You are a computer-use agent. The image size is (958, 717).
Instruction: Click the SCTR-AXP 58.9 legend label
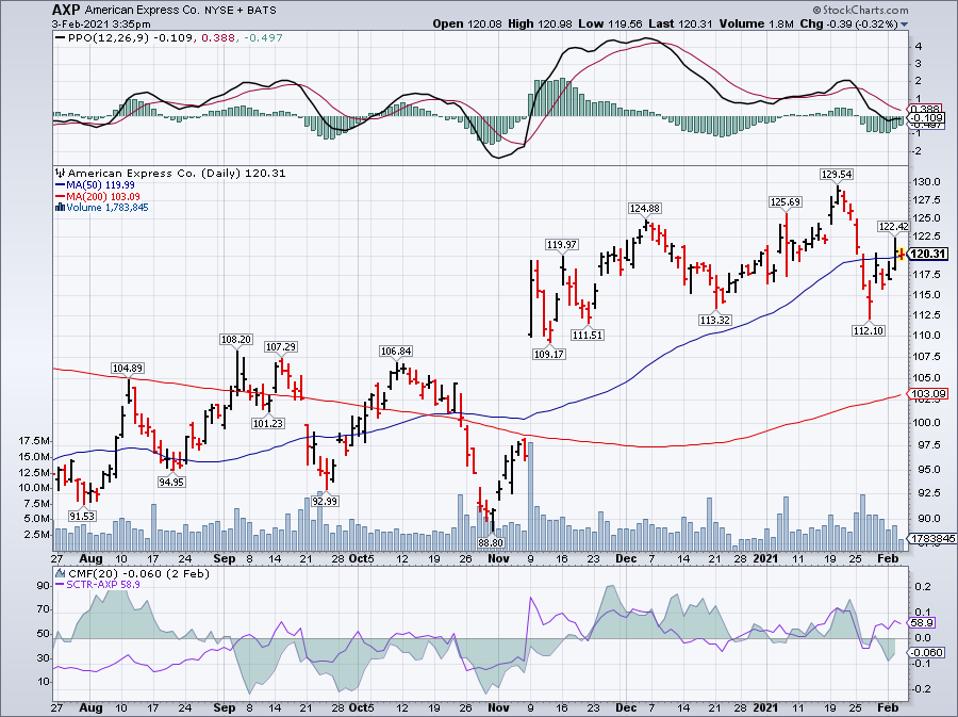coord(103,585)
